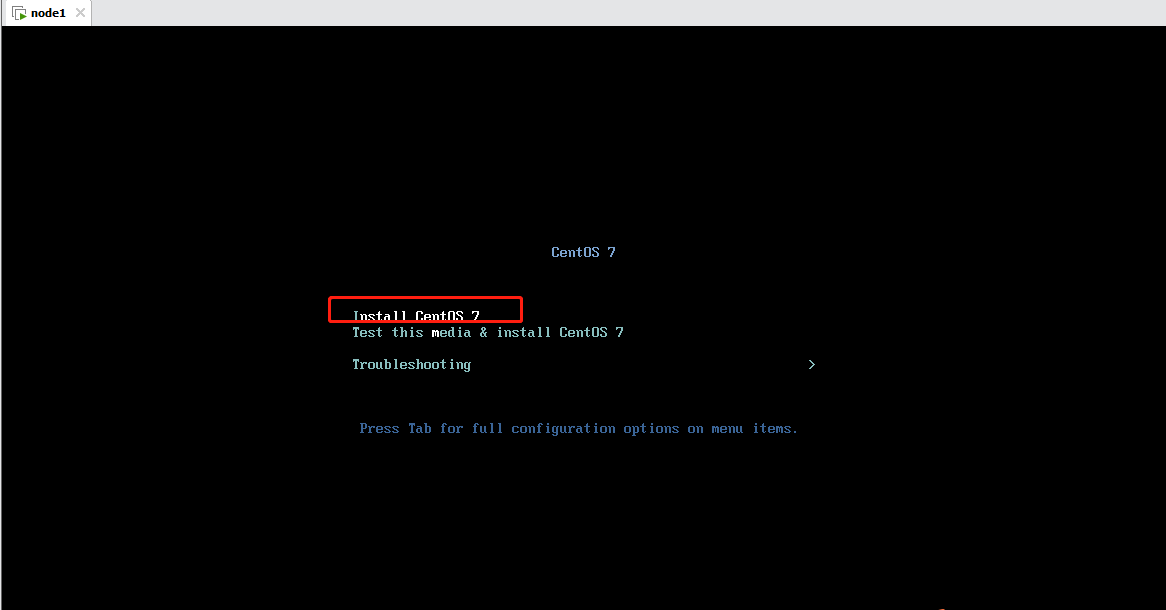Select the Install CentOS 7 boot entry
The image size is (1166, 610).
[416, 316]
